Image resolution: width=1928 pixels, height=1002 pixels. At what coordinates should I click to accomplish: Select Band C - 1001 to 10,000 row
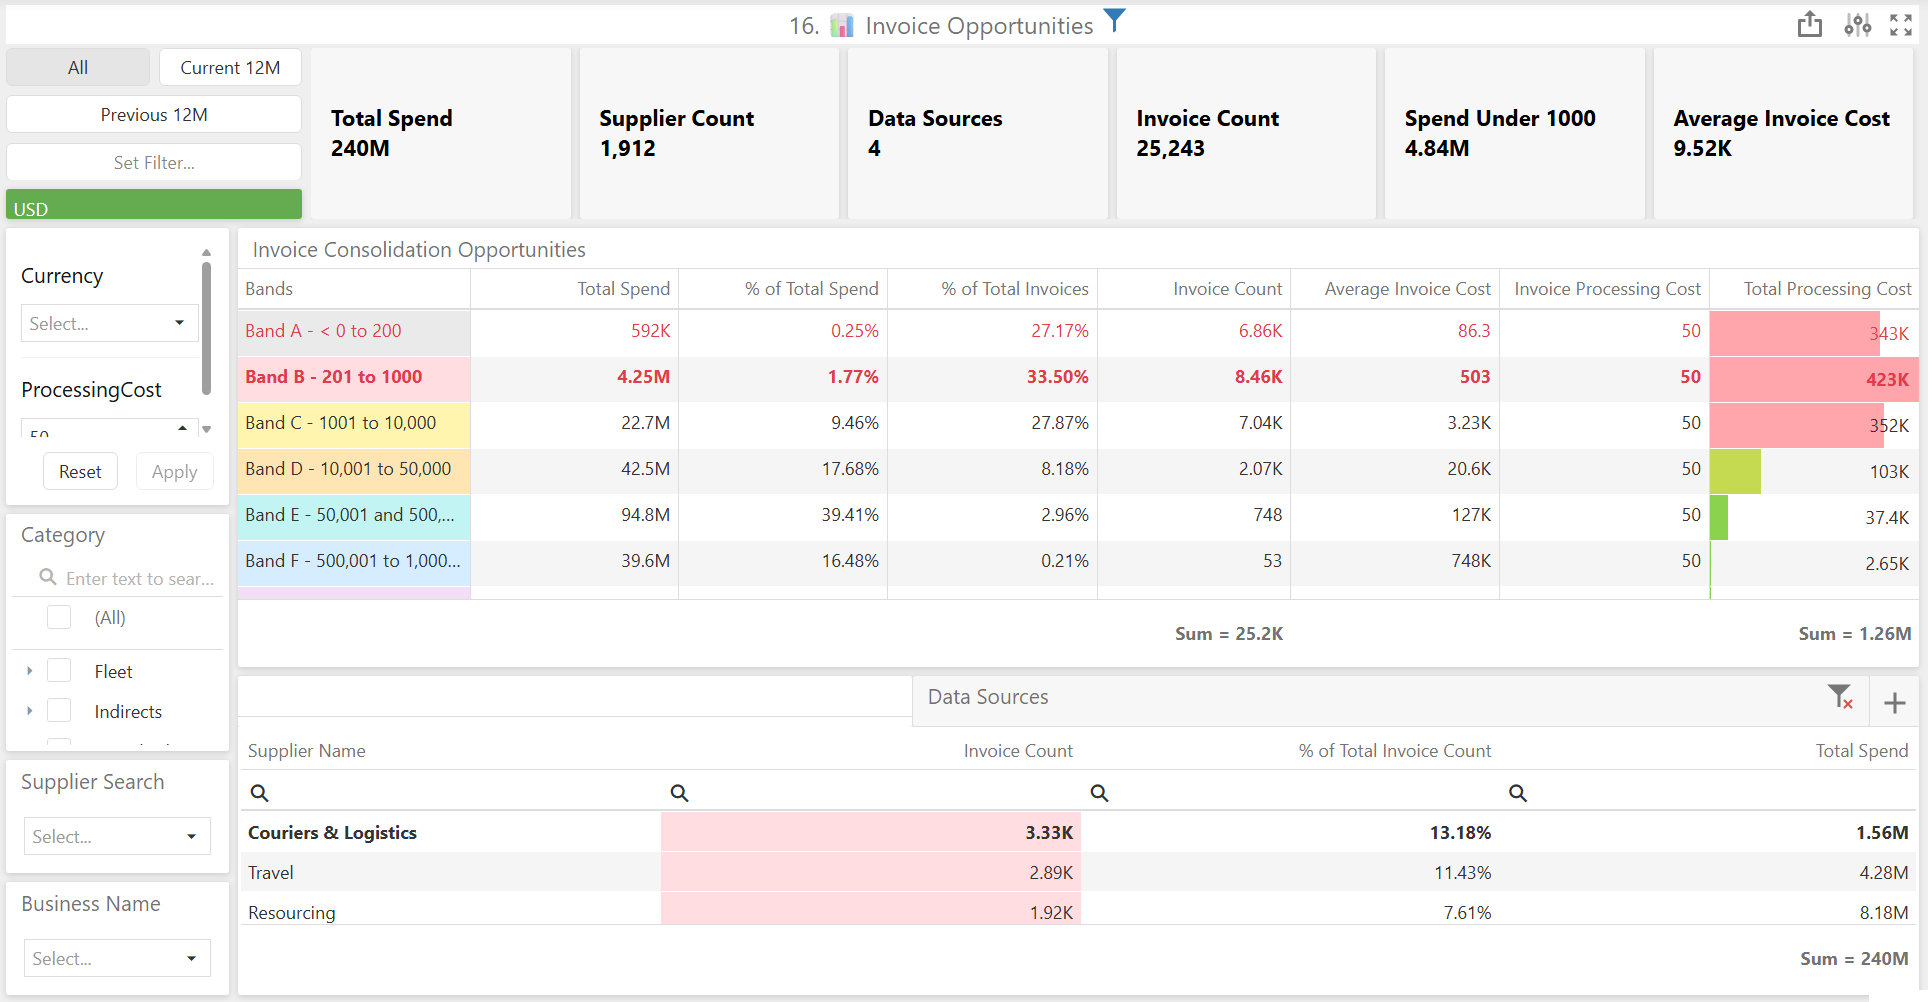(x=1078, y=423)
